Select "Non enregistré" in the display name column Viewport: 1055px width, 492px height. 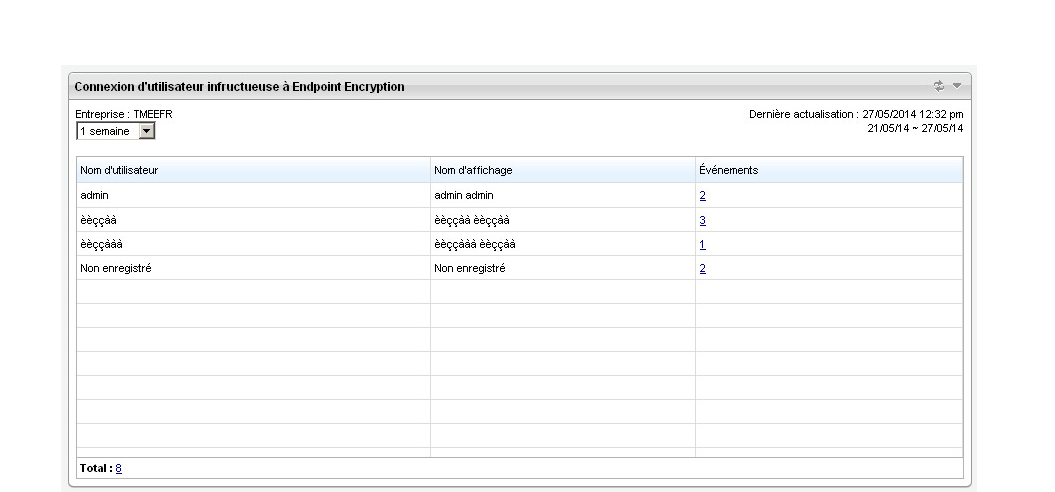click(470, 268)
